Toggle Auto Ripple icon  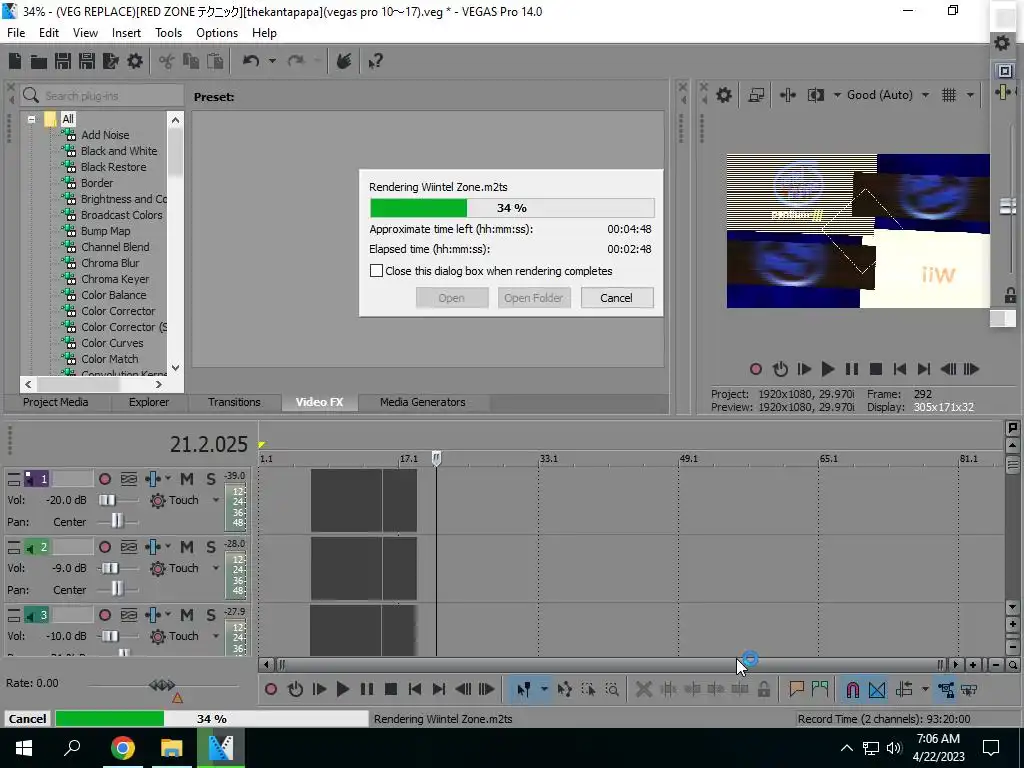coord(904,689)
